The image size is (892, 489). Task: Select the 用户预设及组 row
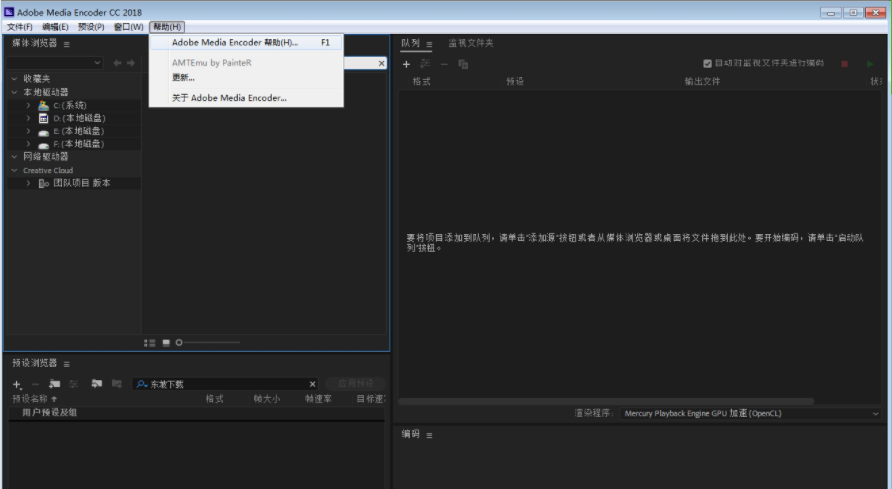(196, 413)
